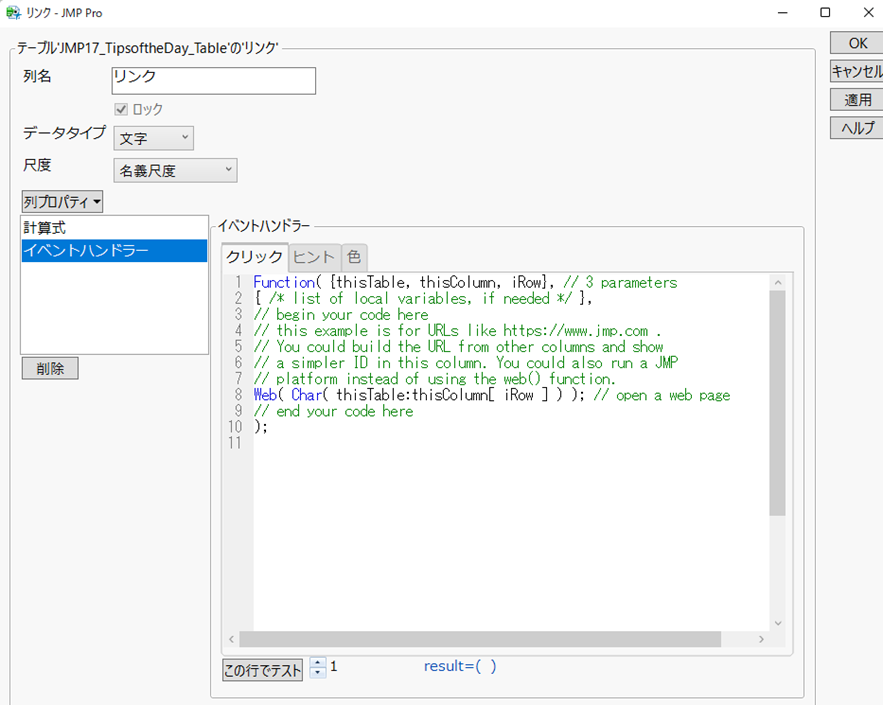Decrease the test row number with down arrow
Viewport: 883px width, 705px height.
pyautogui.click(x=318, y=673)
